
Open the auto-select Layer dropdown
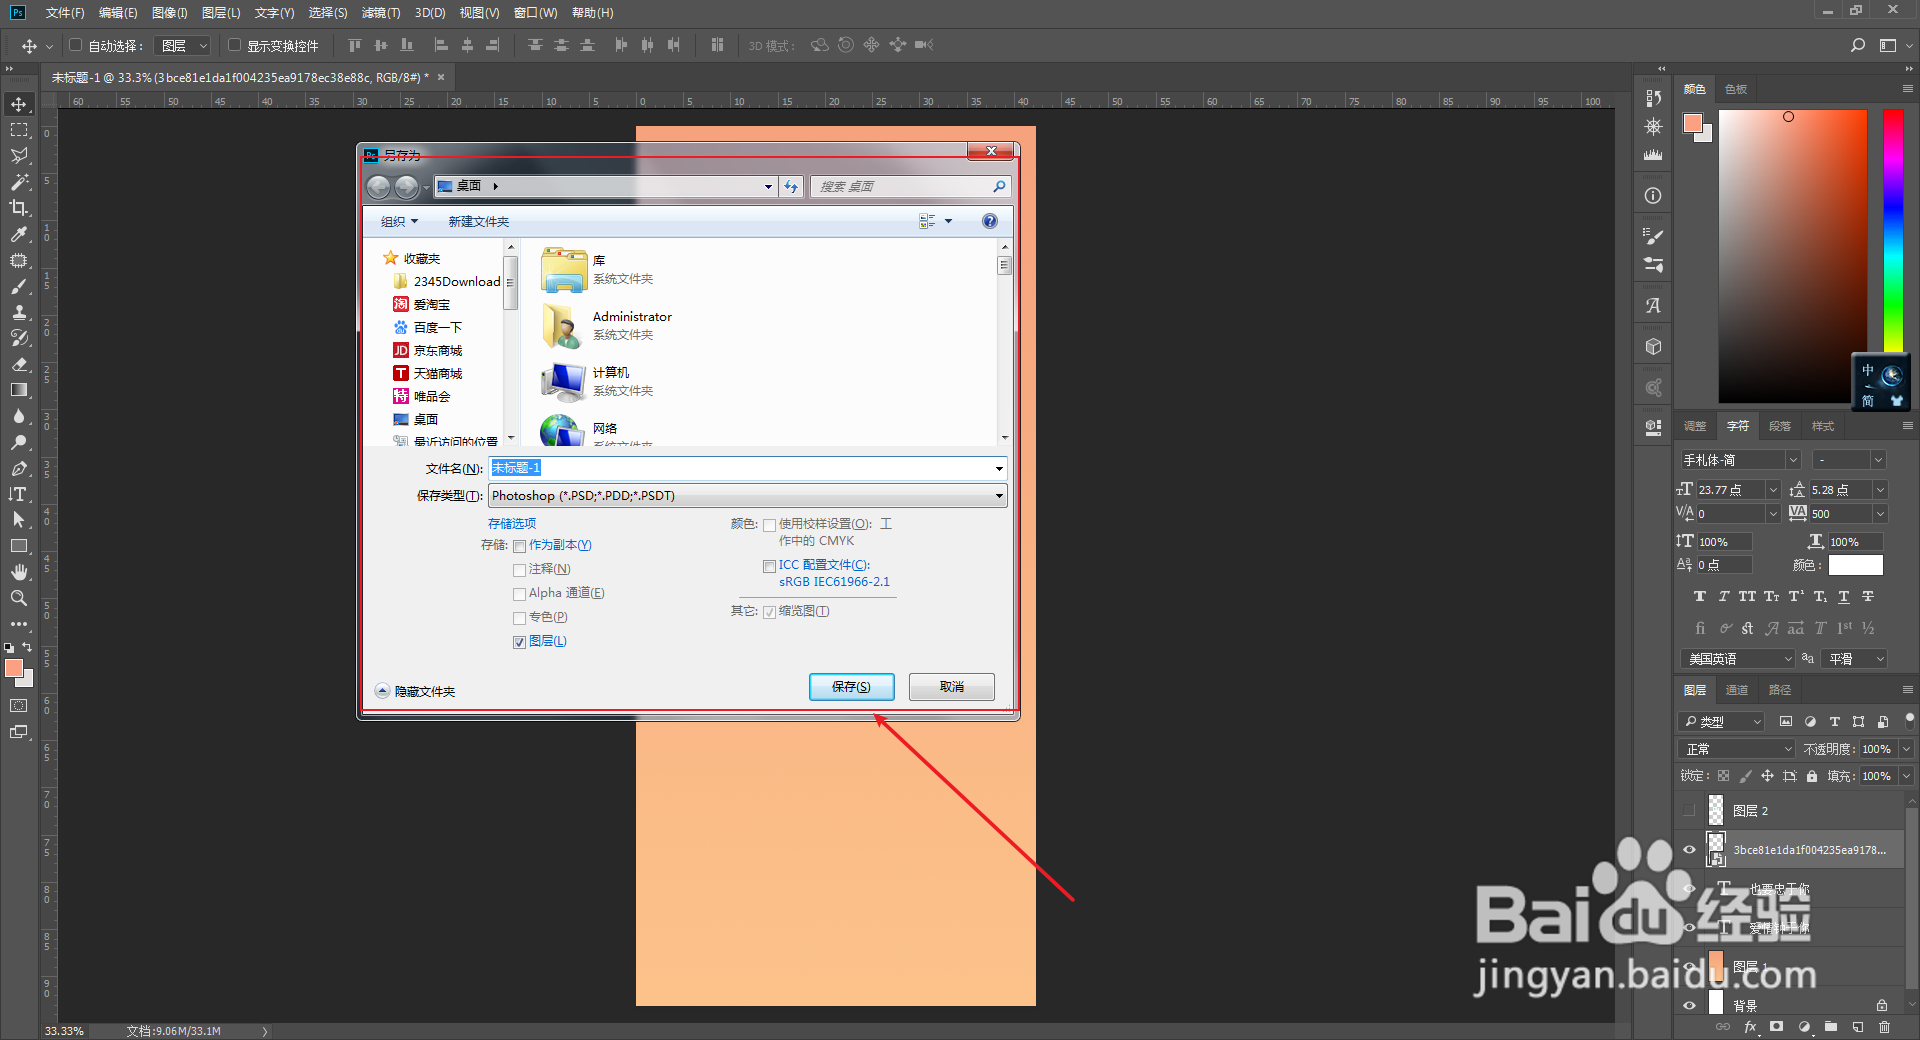click(183, 45)
